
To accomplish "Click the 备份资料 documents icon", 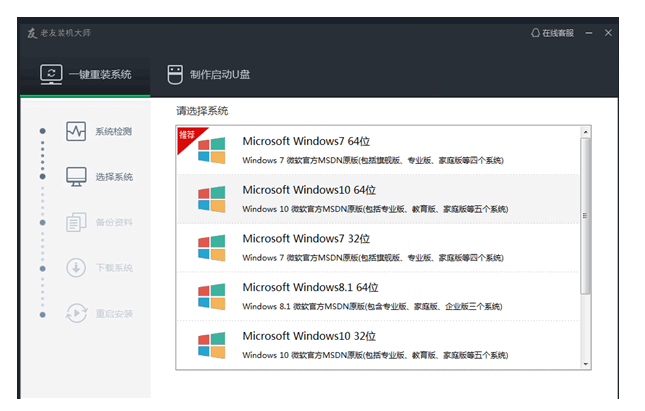I will click(76, 222).
